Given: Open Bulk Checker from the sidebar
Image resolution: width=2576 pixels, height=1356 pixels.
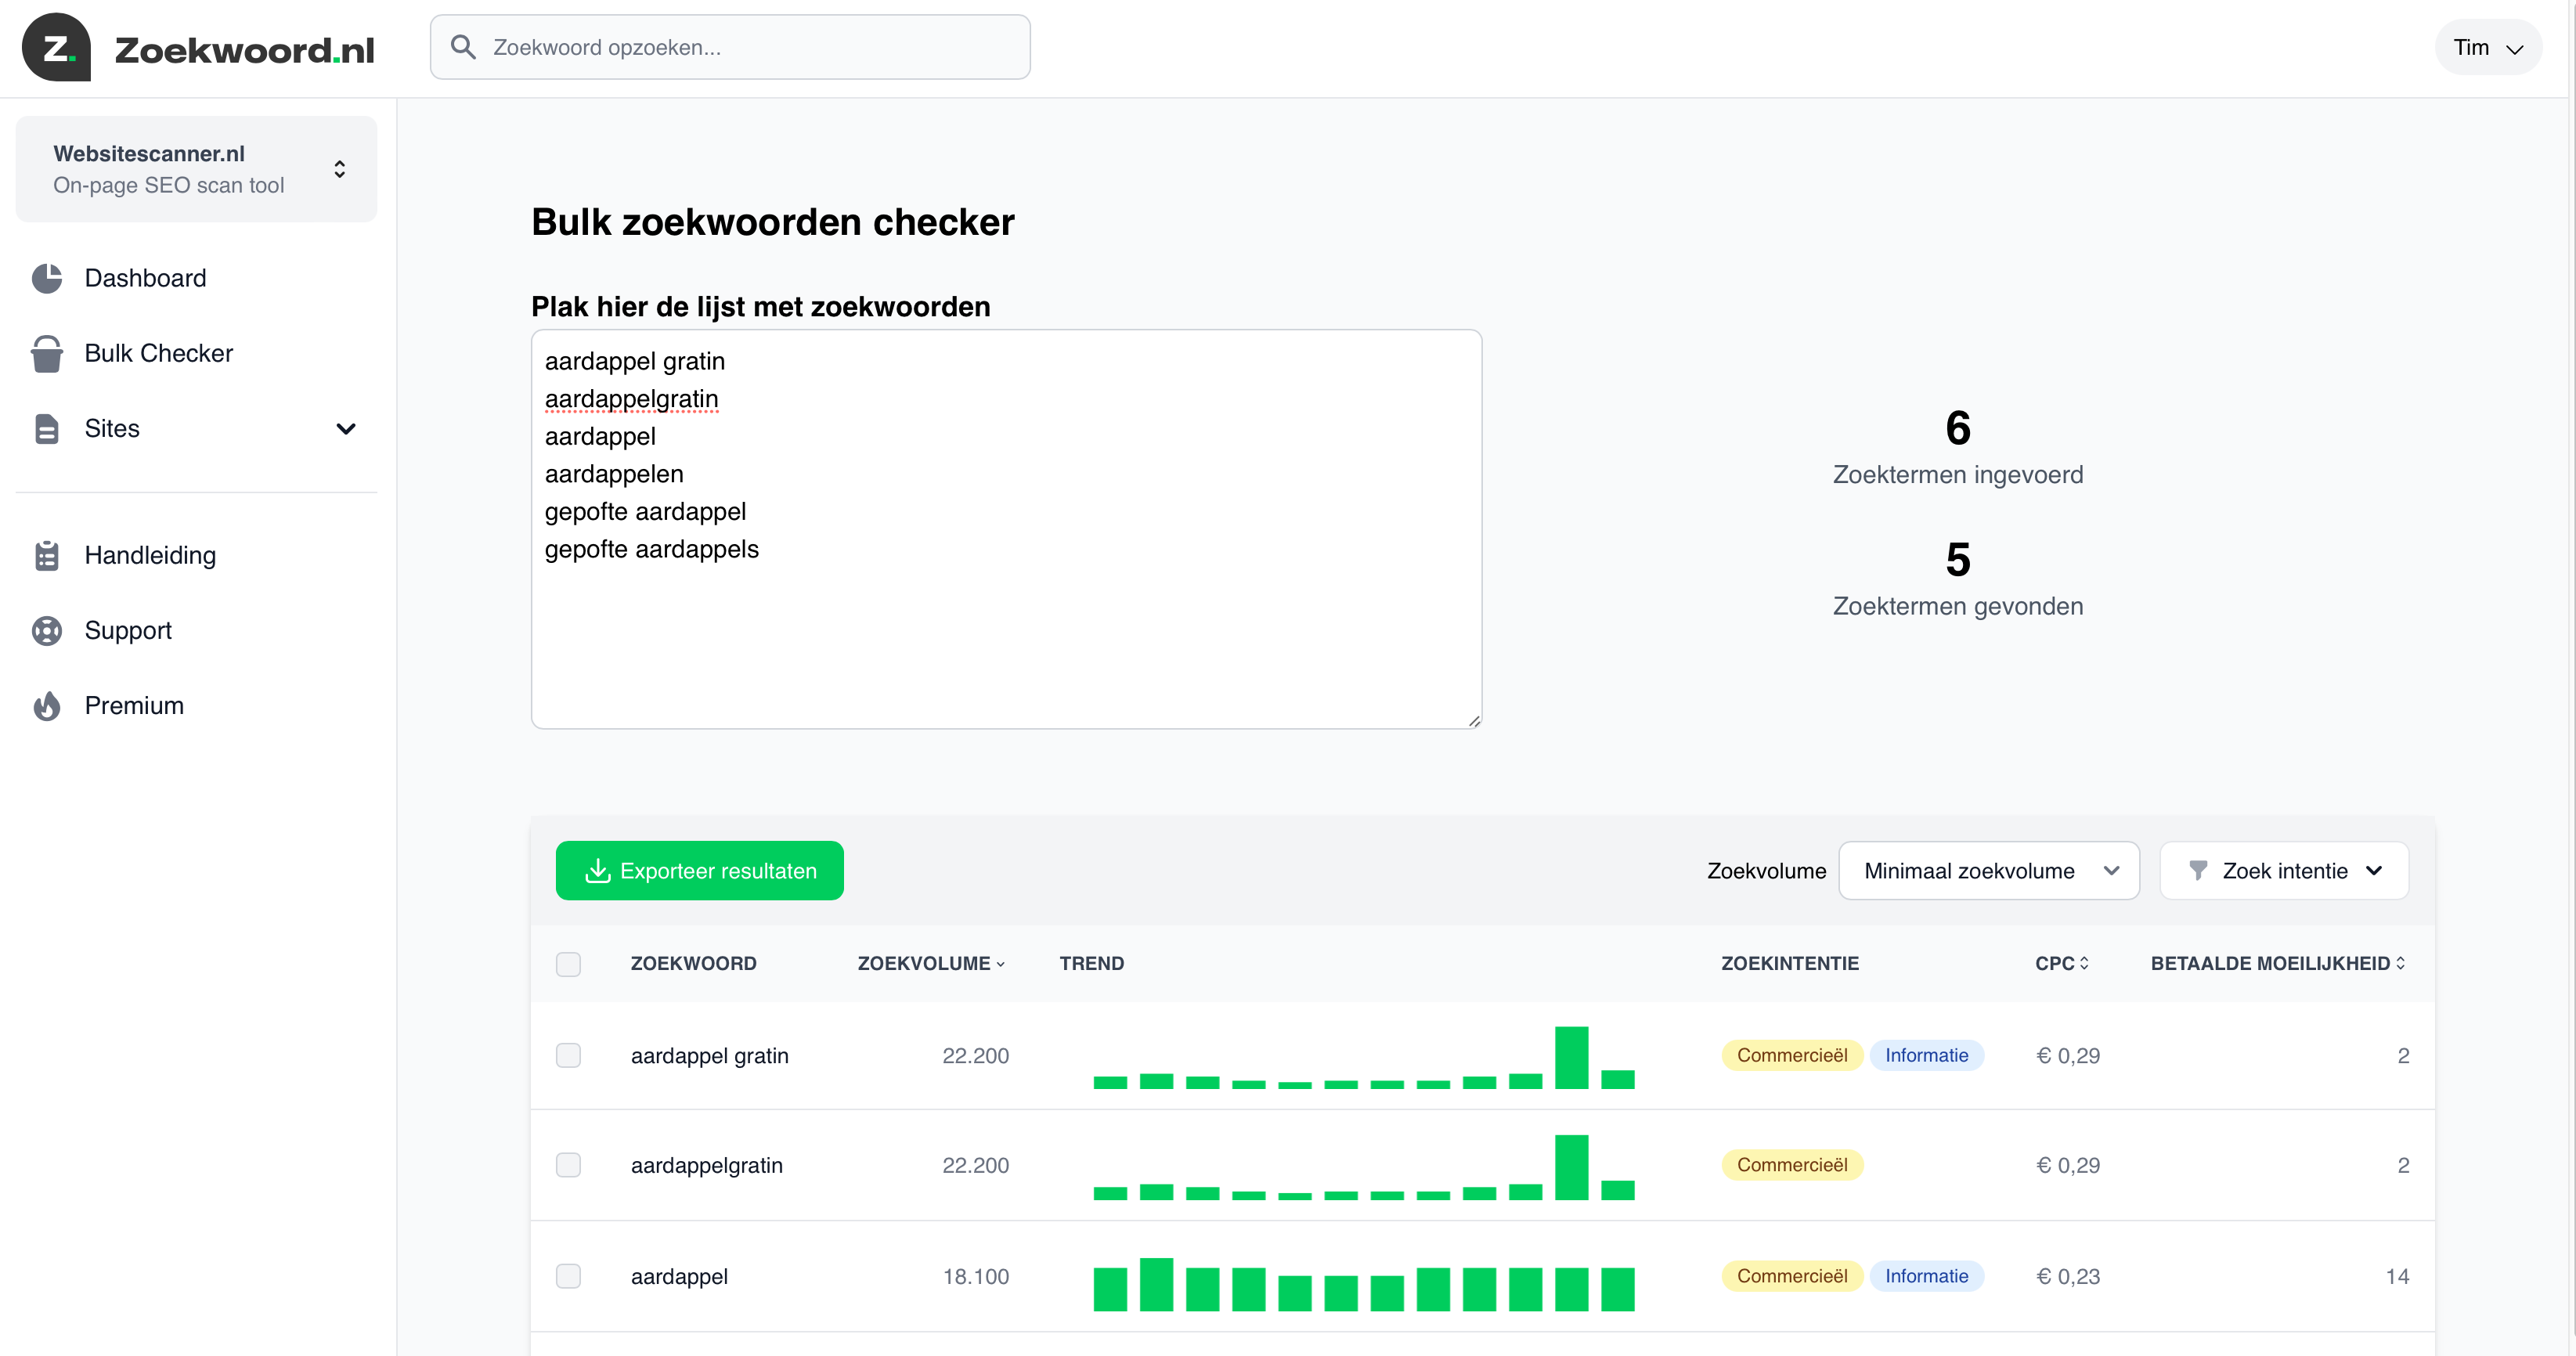Looking at the screenshot, I should (x=157, y=353).
